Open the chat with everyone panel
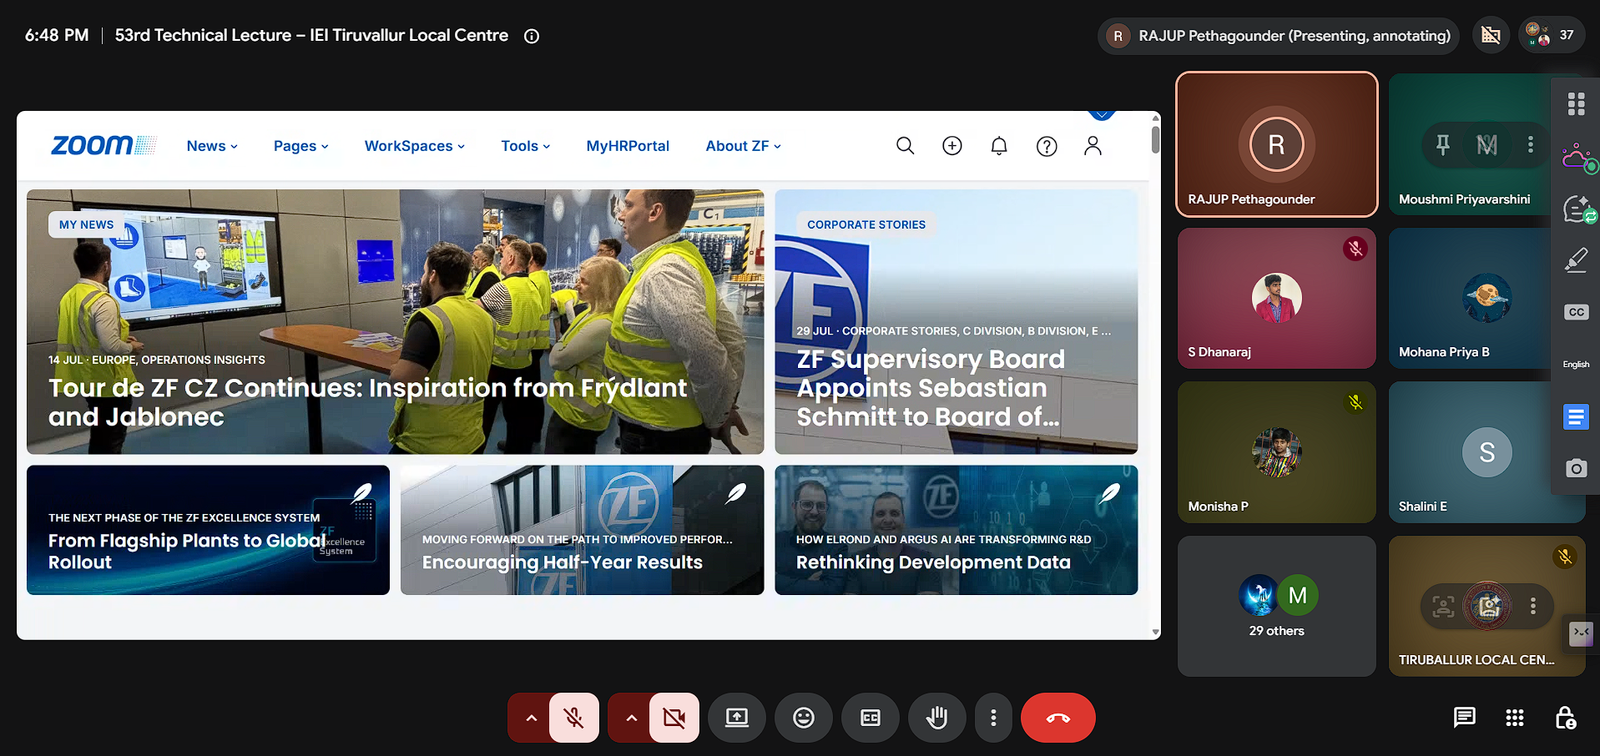 pyautogui.click(x=1465, y=717)
